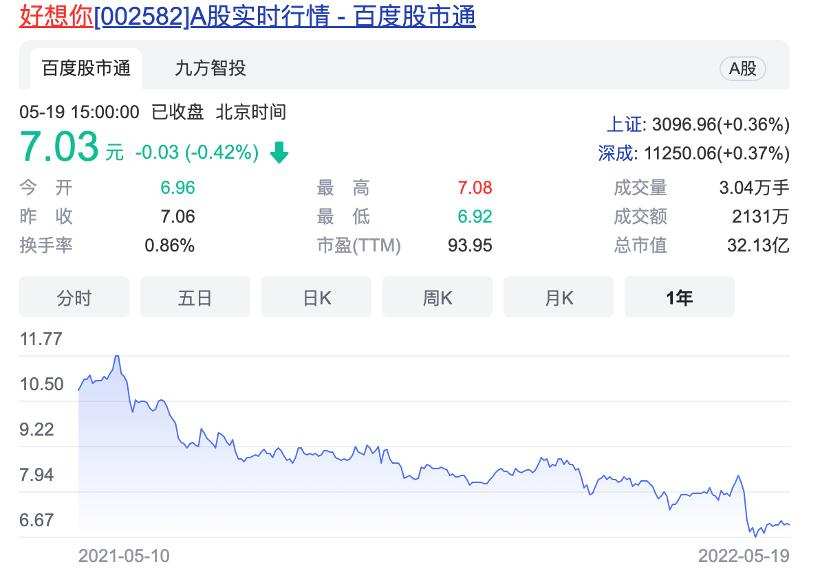Click the 最低 value 6.92
The width and height of the screenshot is (832, 574).
coord(475,216)
